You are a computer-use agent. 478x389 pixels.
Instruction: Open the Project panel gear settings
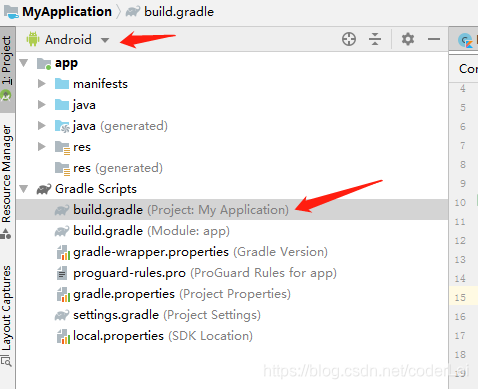coord(408,39)
